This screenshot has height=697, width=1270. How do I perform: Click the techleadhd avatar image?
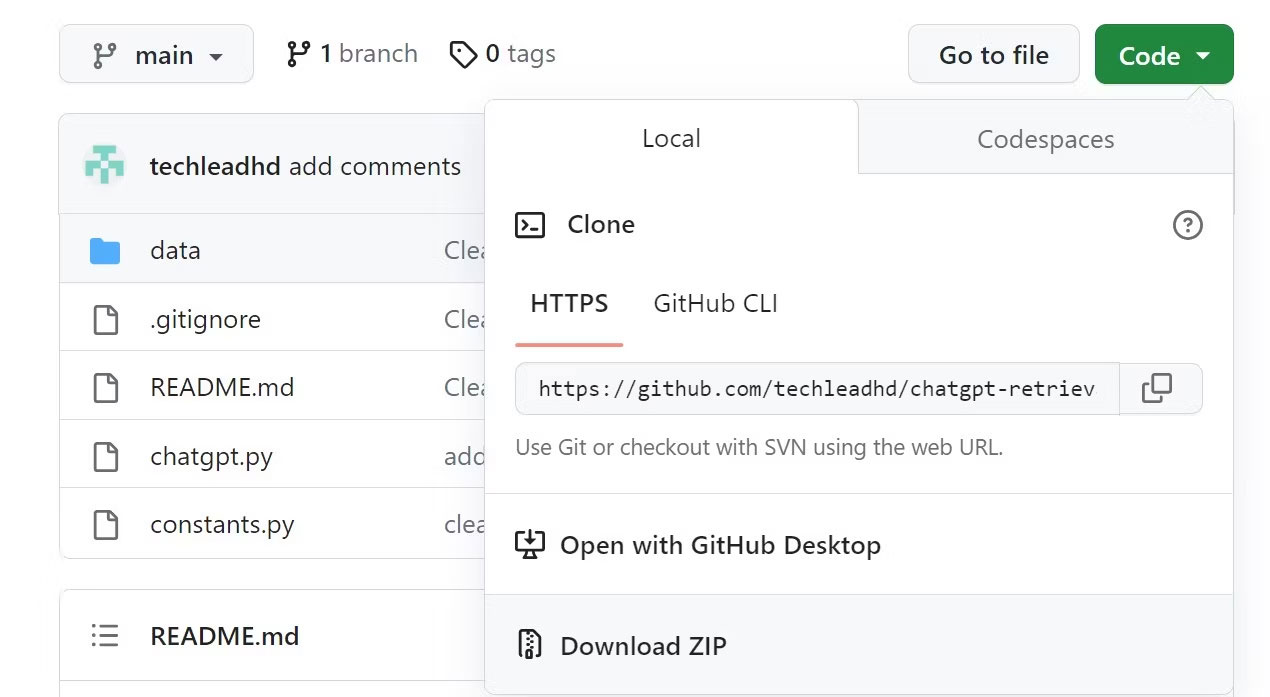pyautogui.click(x=104, y=166)
